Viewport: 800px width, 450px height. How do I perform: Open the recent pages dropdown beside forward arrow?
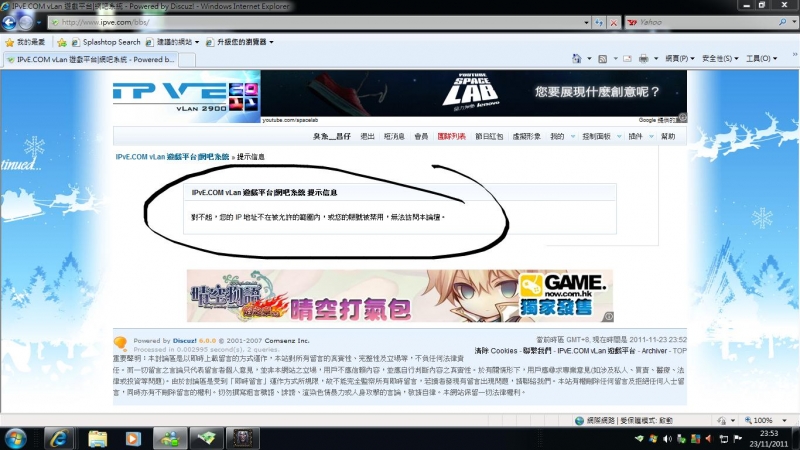coord(39,22)
